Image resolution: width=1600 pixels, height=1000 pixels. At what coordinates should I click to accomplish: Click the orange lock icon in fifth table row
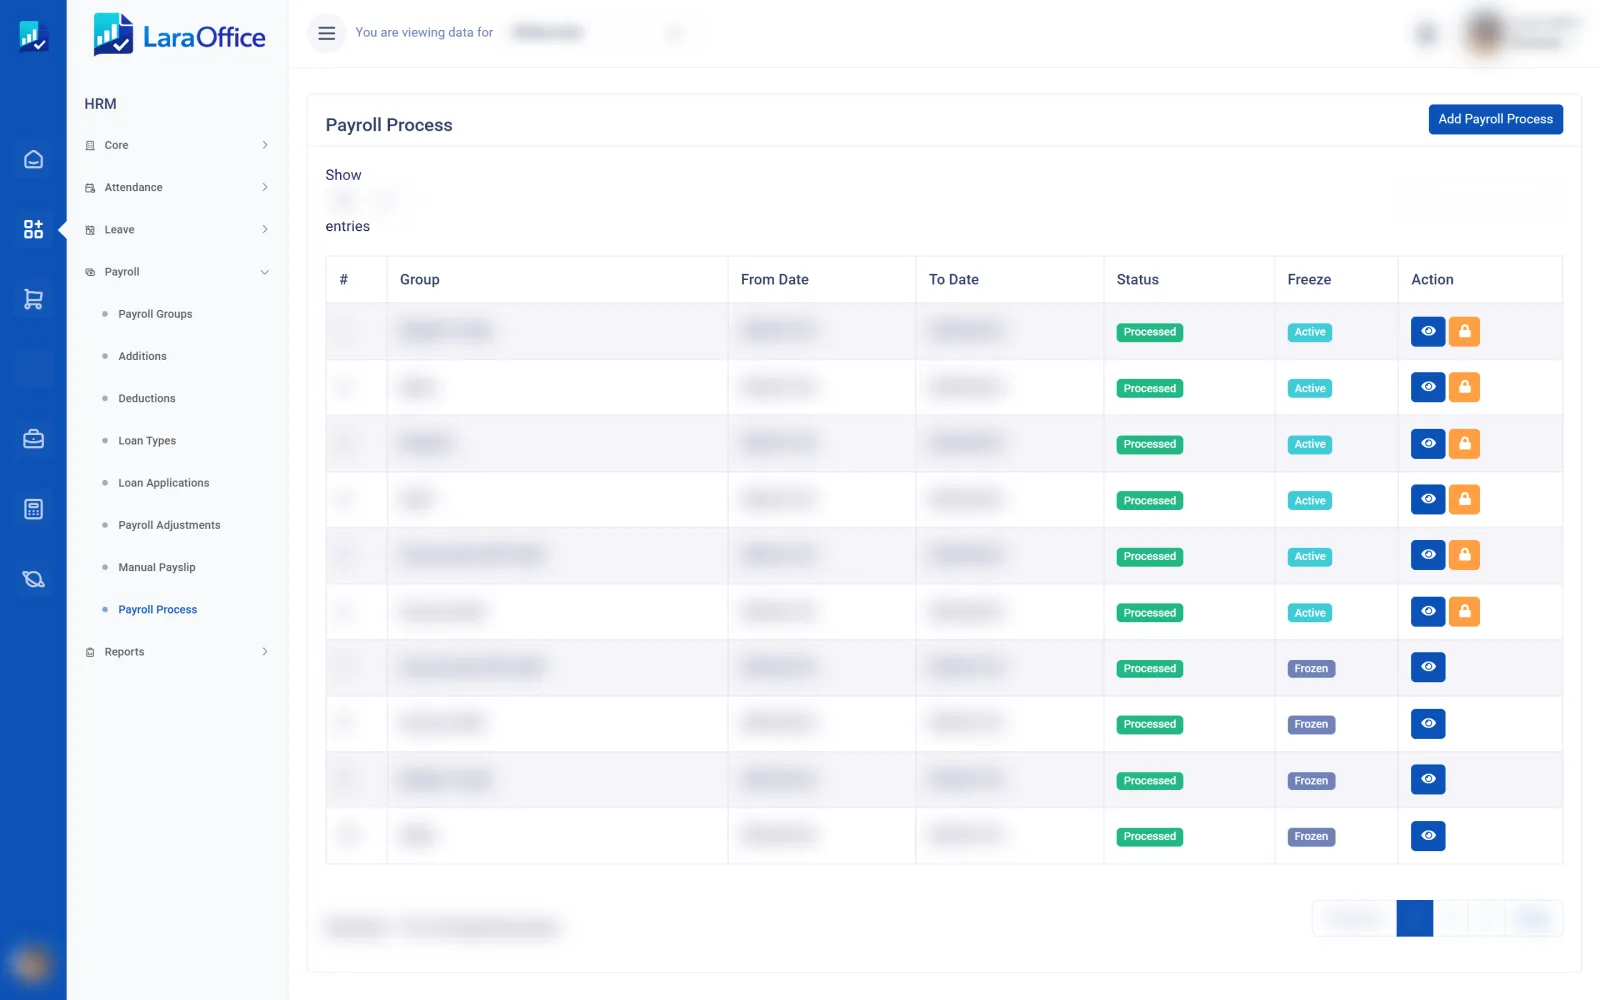[1464, 555]
